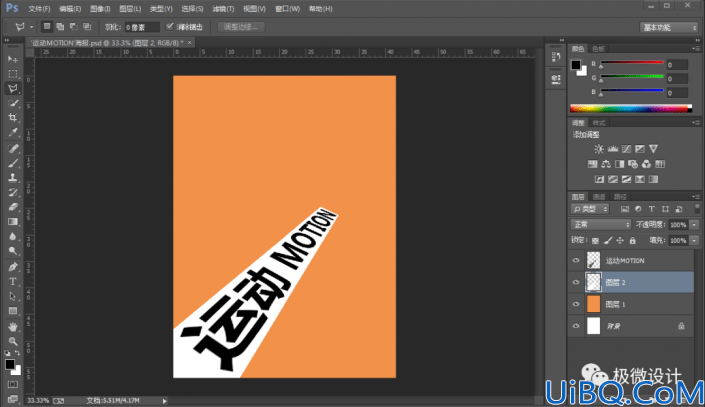Select the Zoom tool

[x=13, y=341]
